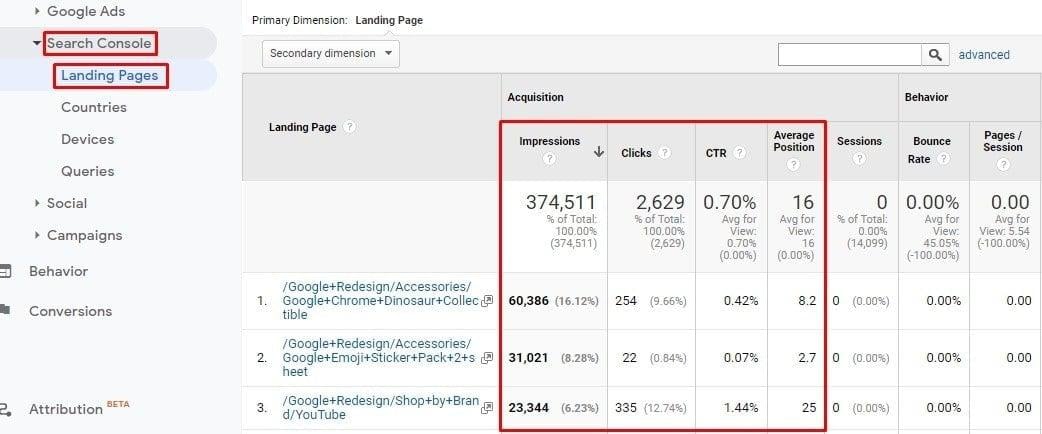Click the 335 clicks value
This screenshot has height=434, width=1042.
pyautogui.click(x=626, y=407)
